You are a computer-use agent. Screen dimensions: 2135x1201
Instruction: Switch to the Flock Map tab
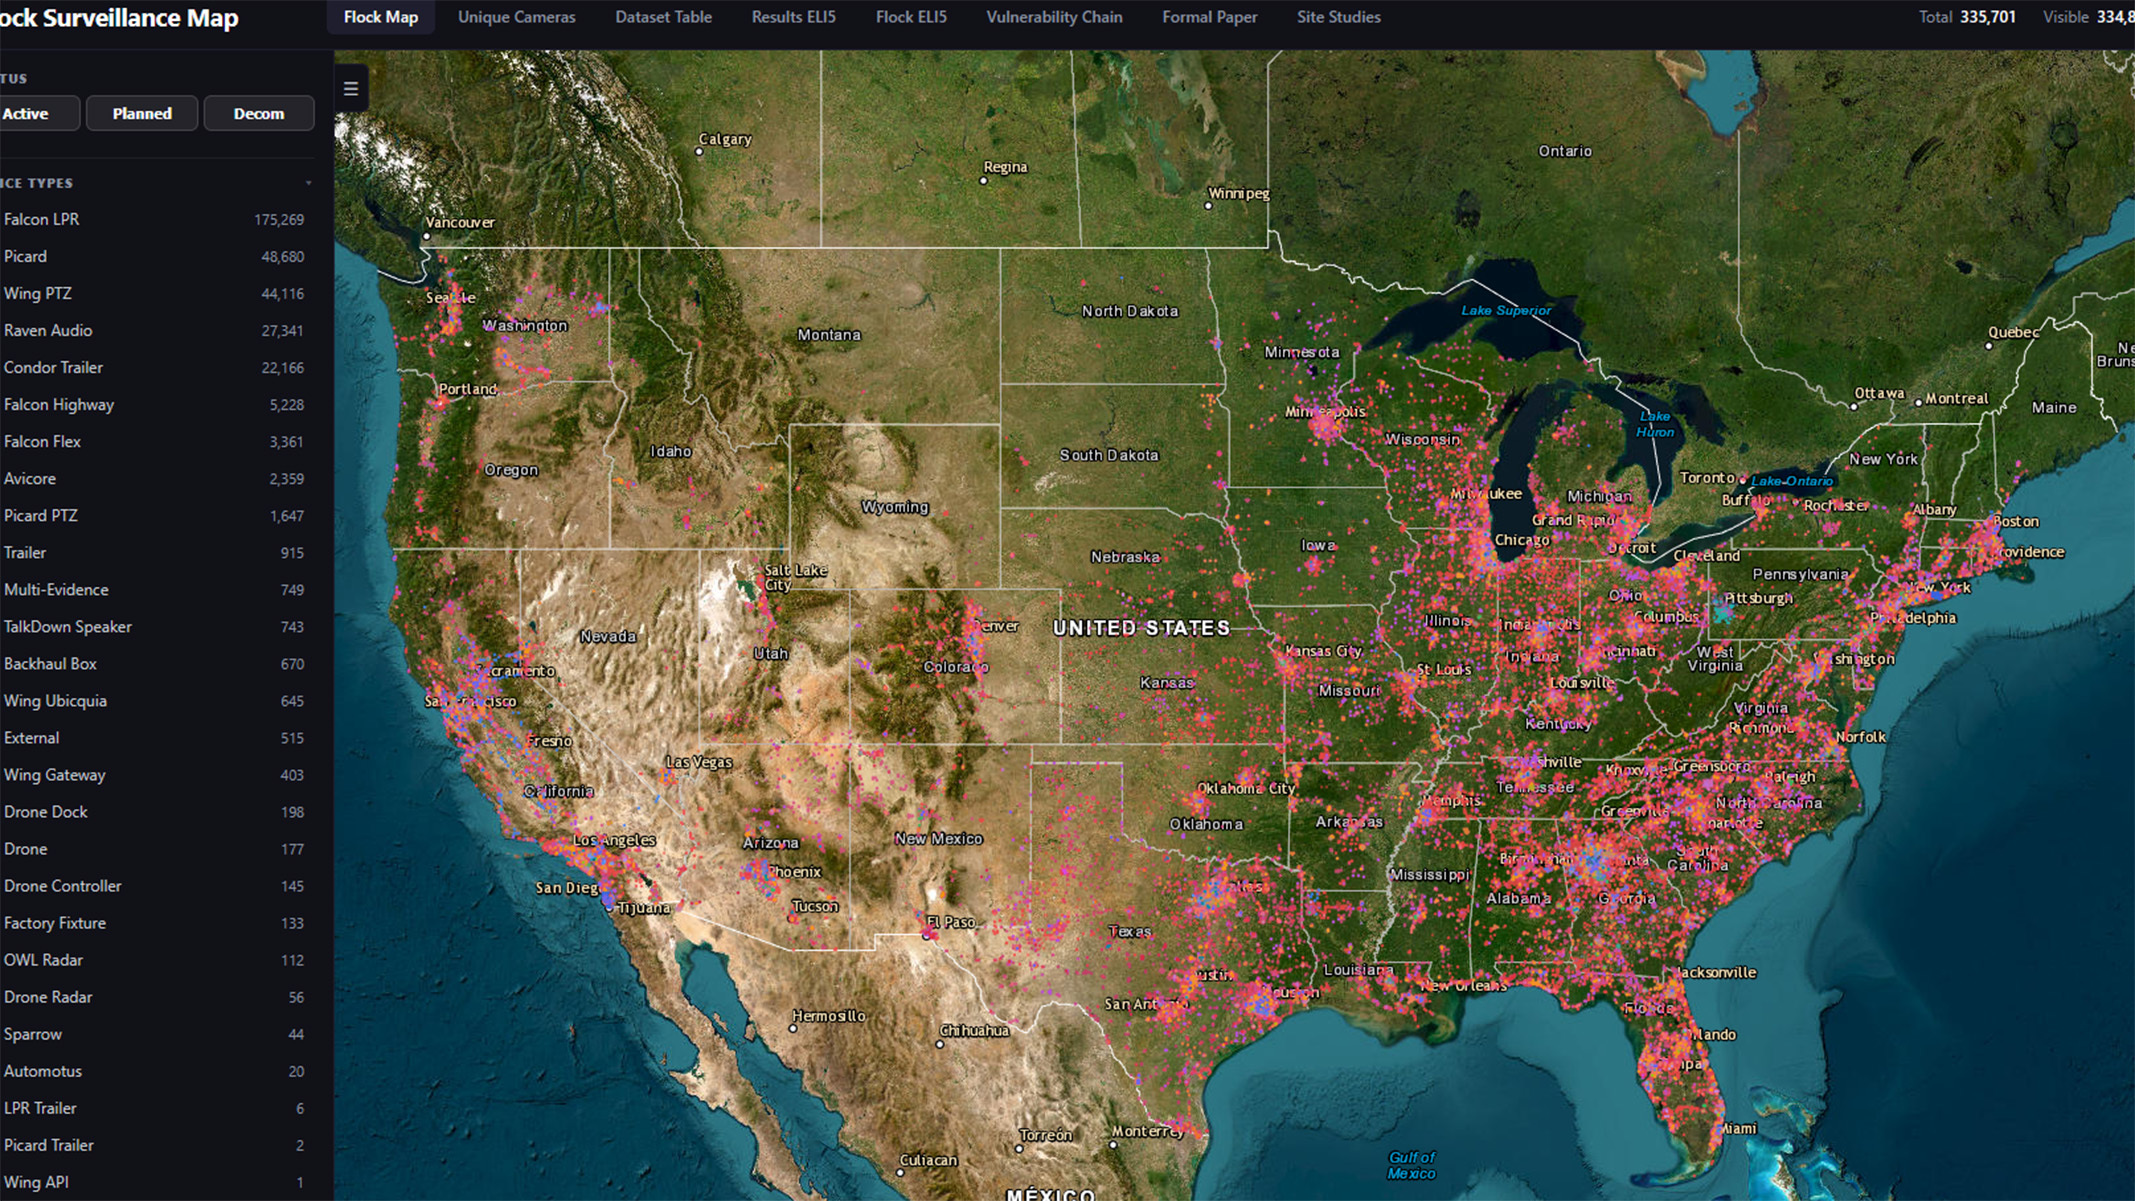(381, 17)
